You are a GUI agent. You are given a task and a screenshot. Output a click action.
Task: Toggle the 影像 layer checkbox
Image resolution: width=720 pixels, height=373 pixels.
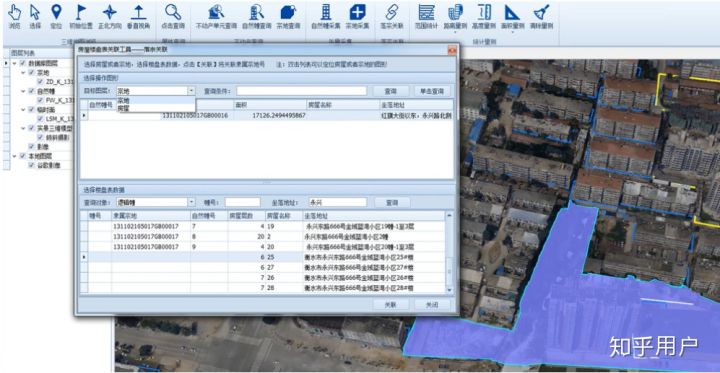pos(31,147)
